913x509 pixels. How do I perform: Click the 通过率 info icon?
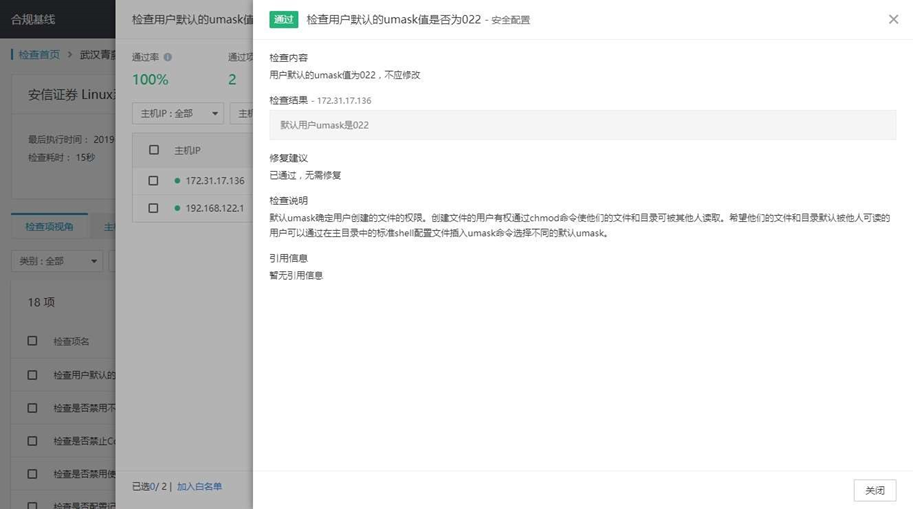(168, 57)
